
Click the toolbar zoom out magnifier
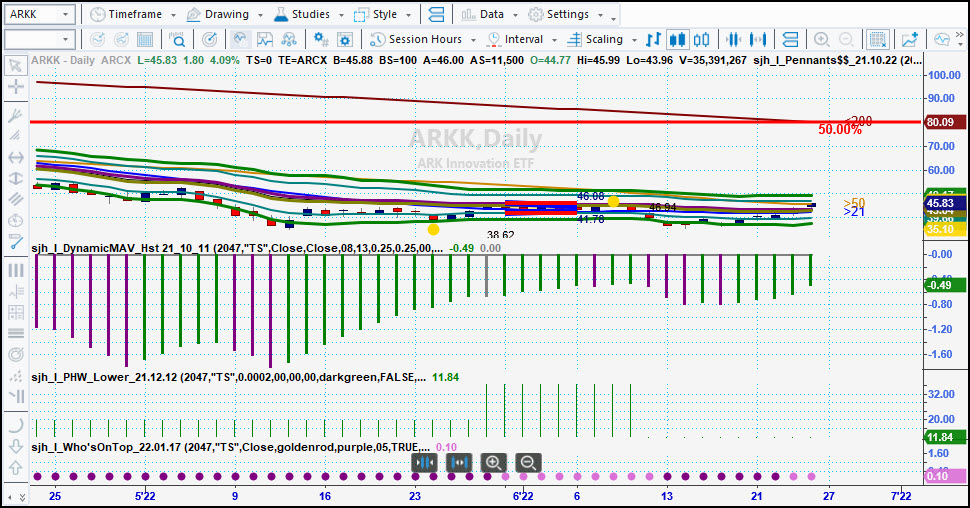click(846, 40)
